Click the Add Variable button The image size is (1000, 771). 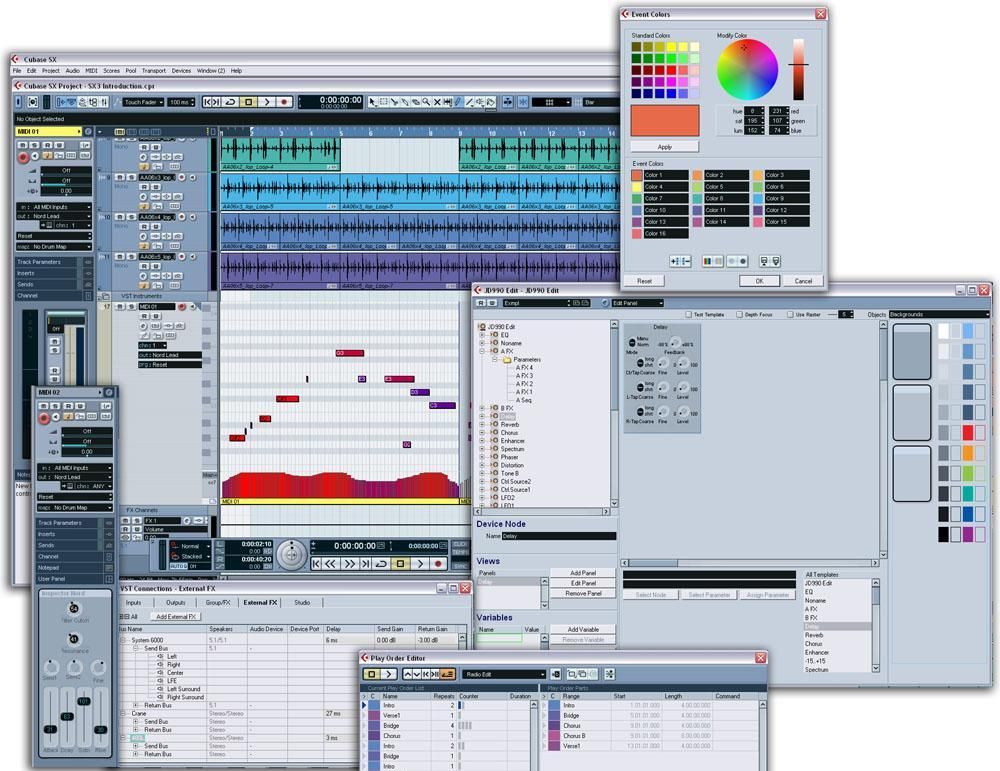pyautogui.click(x=583, y=629)
